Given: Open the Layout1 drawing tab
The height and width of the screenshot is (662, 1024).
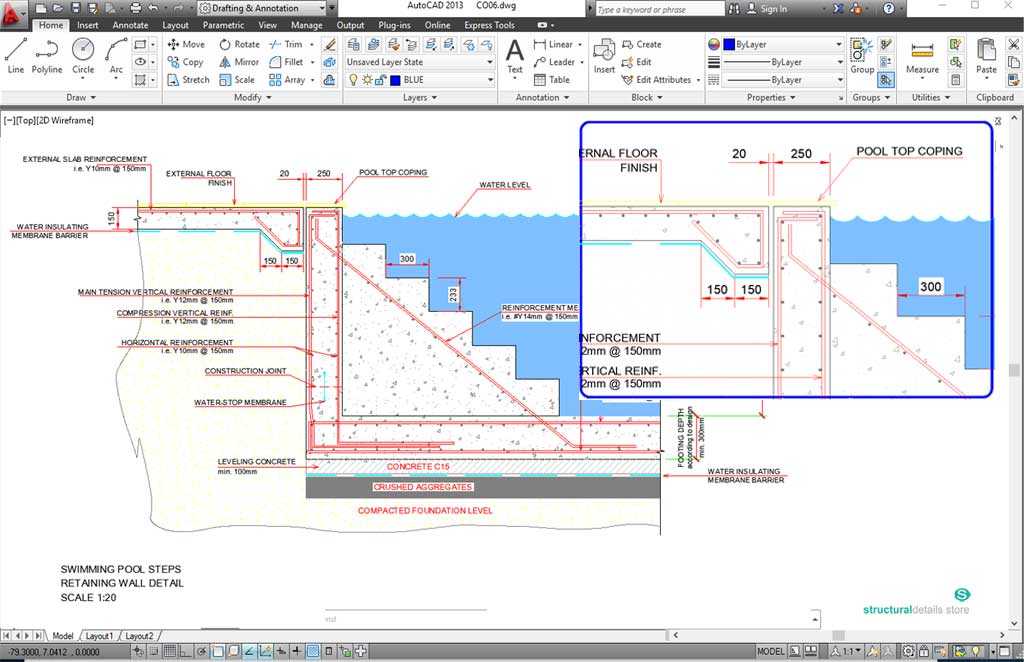Looking at the screenshot, I should click(x=98, y=636).
